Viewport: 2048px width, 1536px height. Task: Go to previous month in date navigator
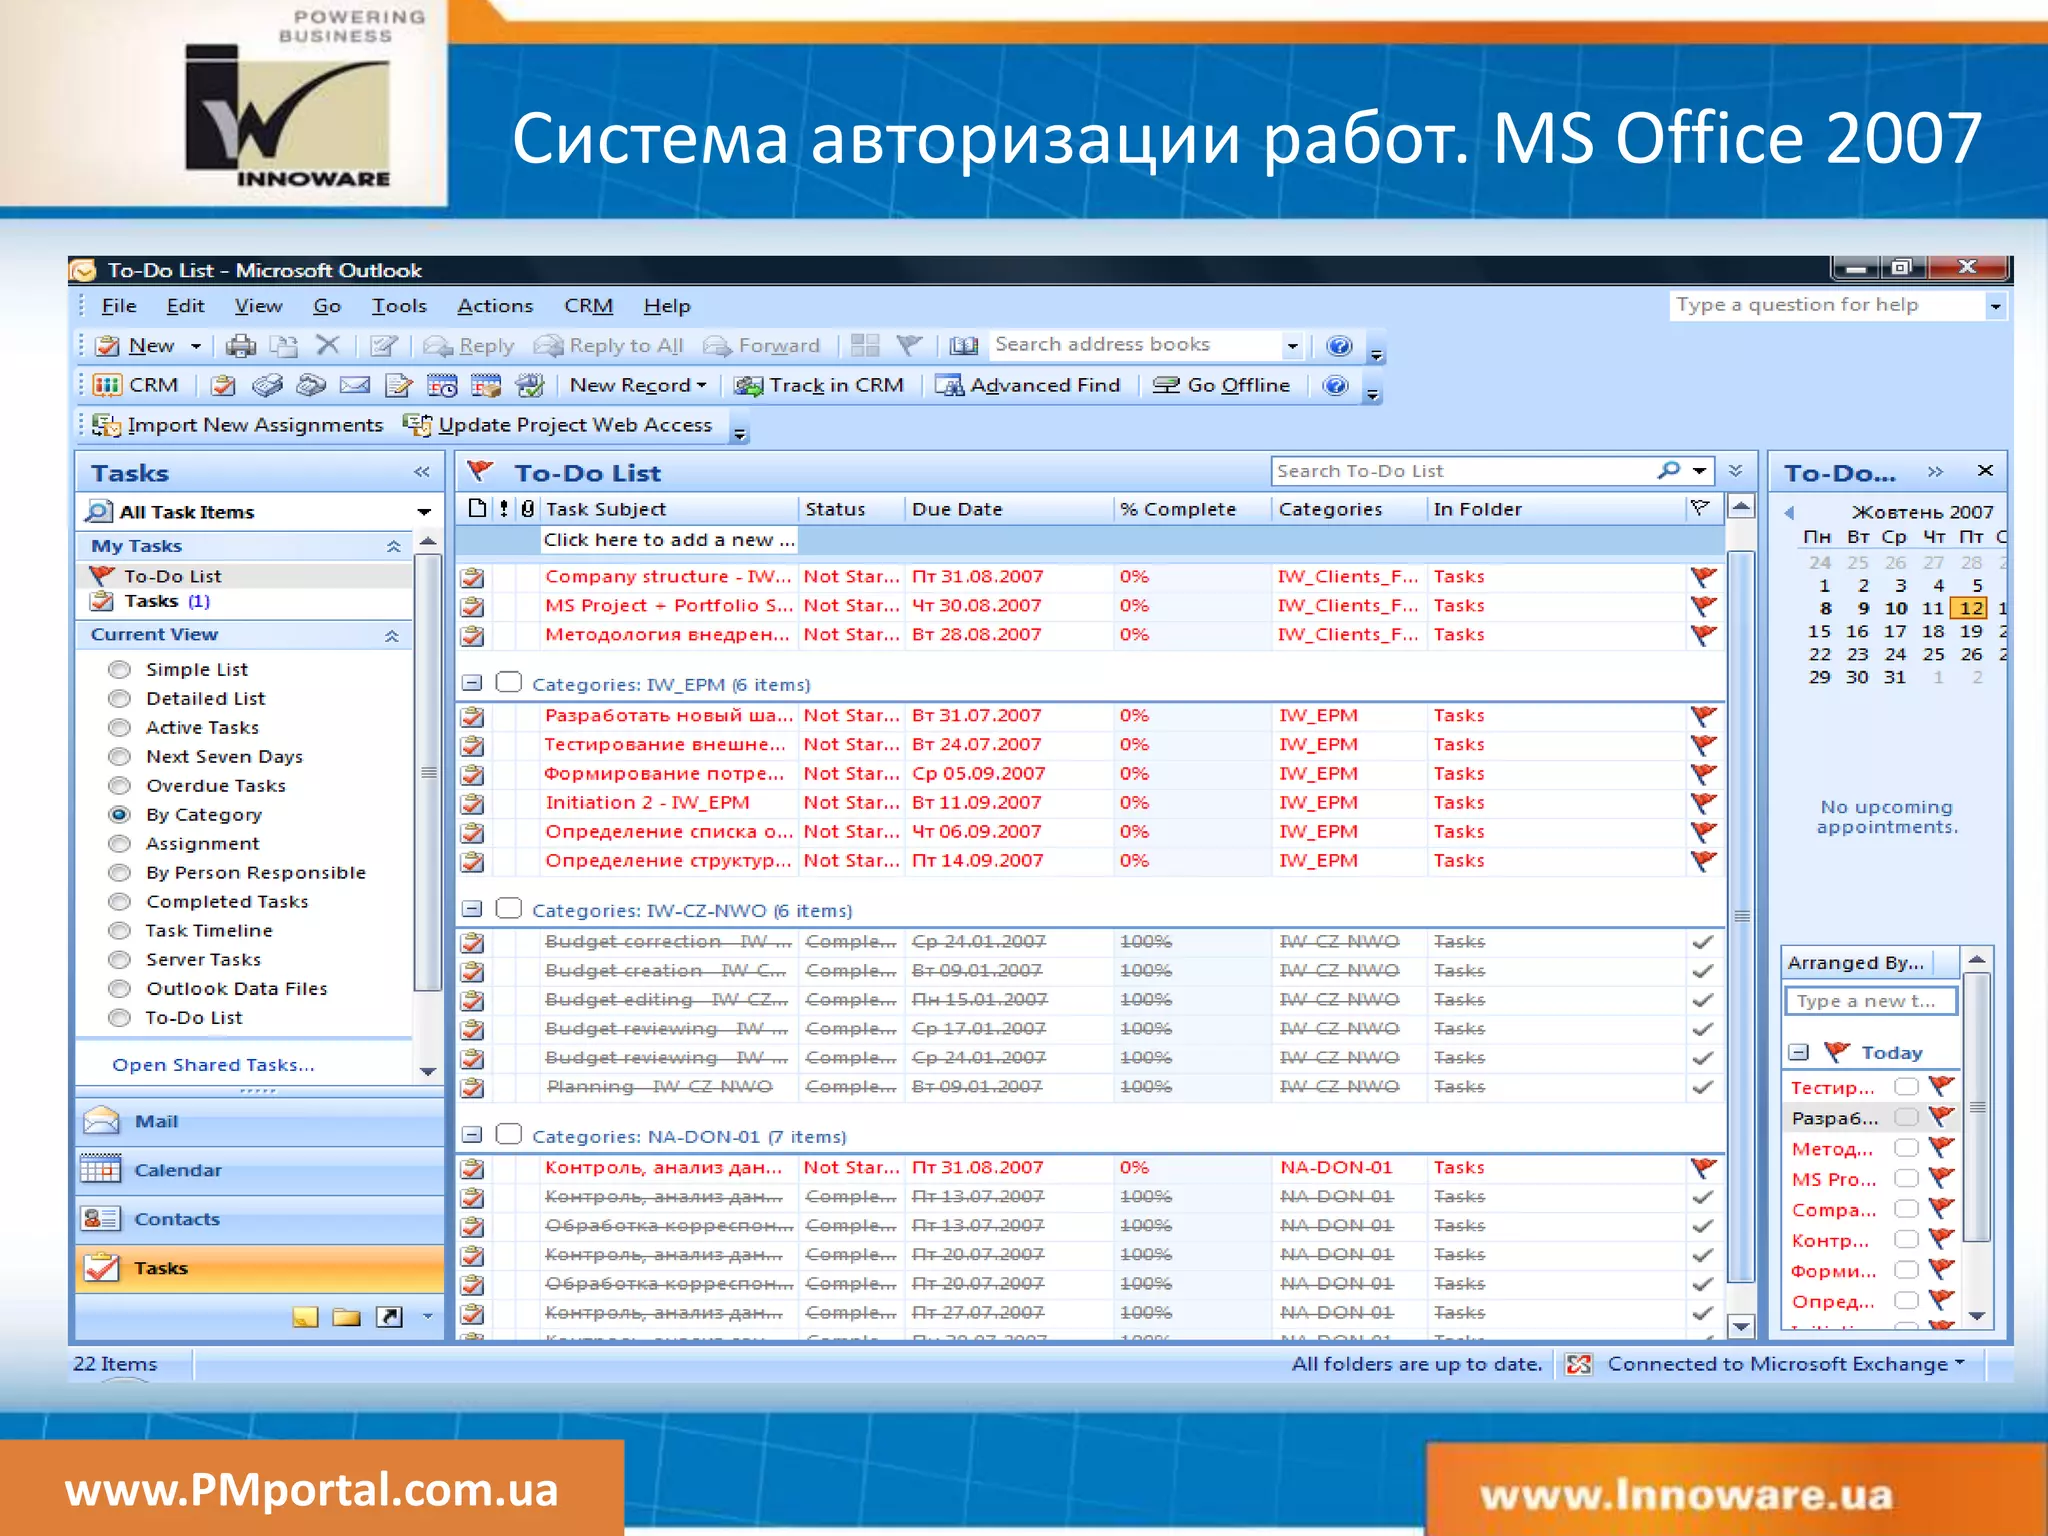(x=1790, y=513)
